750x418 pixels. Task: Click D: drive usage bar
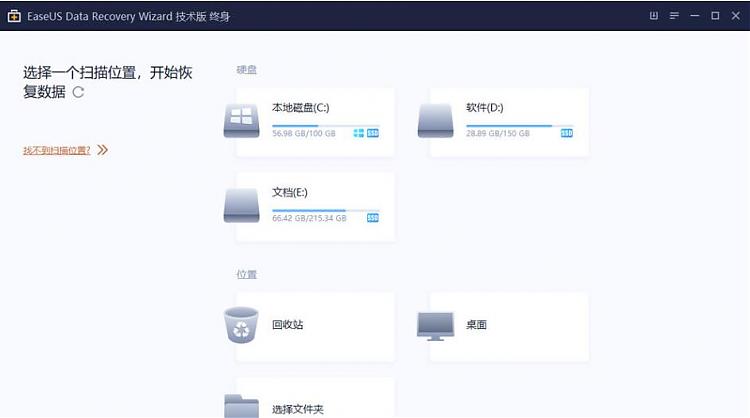coord(519,126)
